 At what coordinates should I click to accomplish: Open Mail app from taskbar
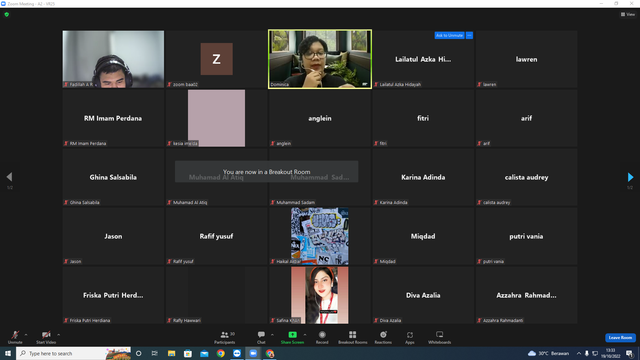(x=204, y=353)
